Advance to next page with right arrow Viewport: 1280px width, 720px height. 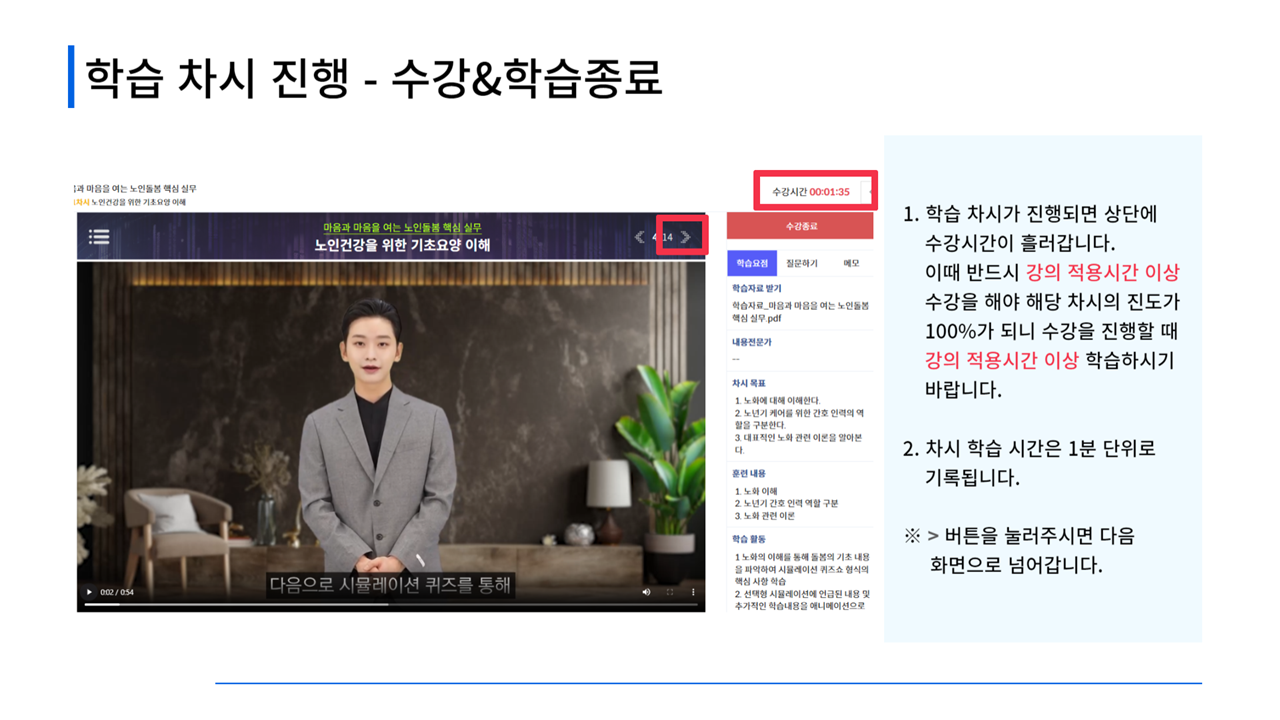[686, 237]
